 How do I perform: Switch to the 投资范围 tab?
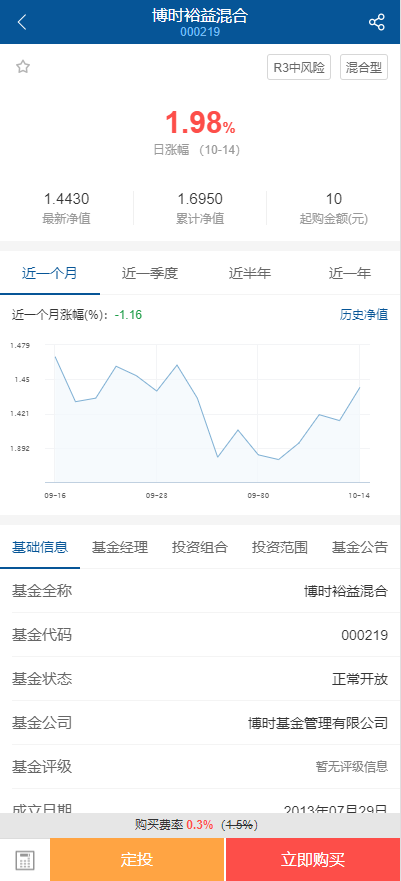[280, 547]
